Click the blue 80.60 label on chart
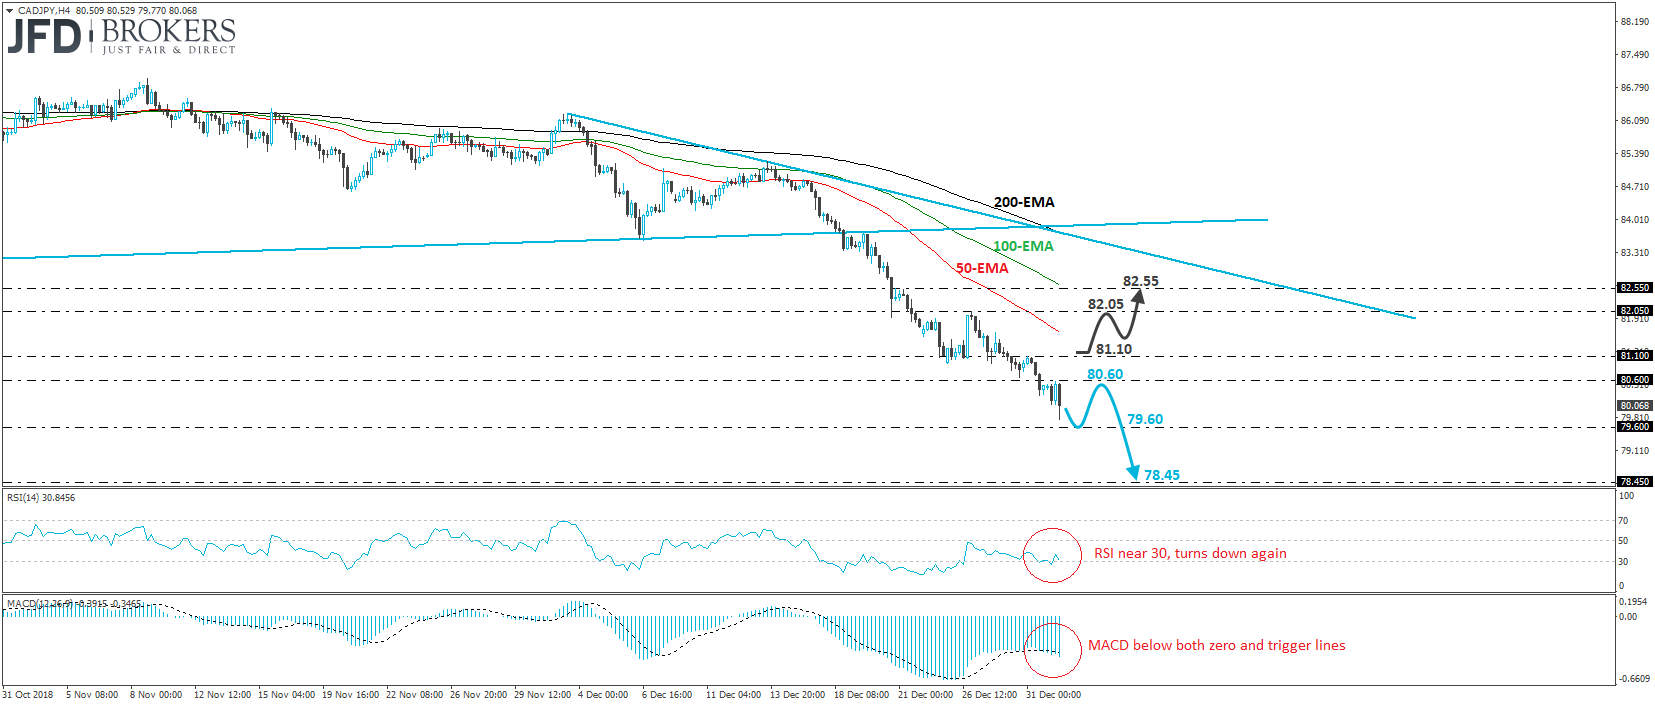Viewport: 1655px width, 706px height. click(1105, 374)
